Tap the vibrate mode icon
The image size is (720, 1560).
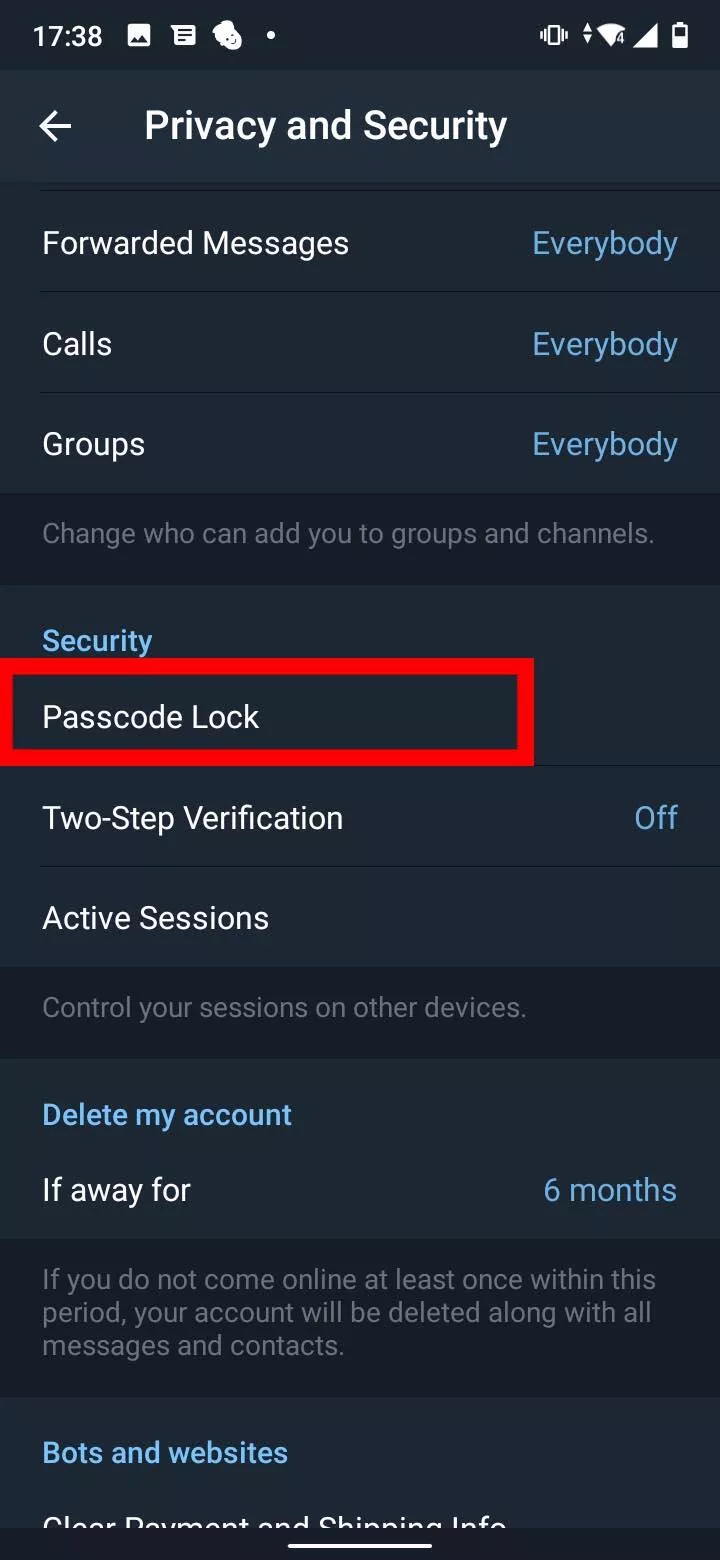(554, 36)
